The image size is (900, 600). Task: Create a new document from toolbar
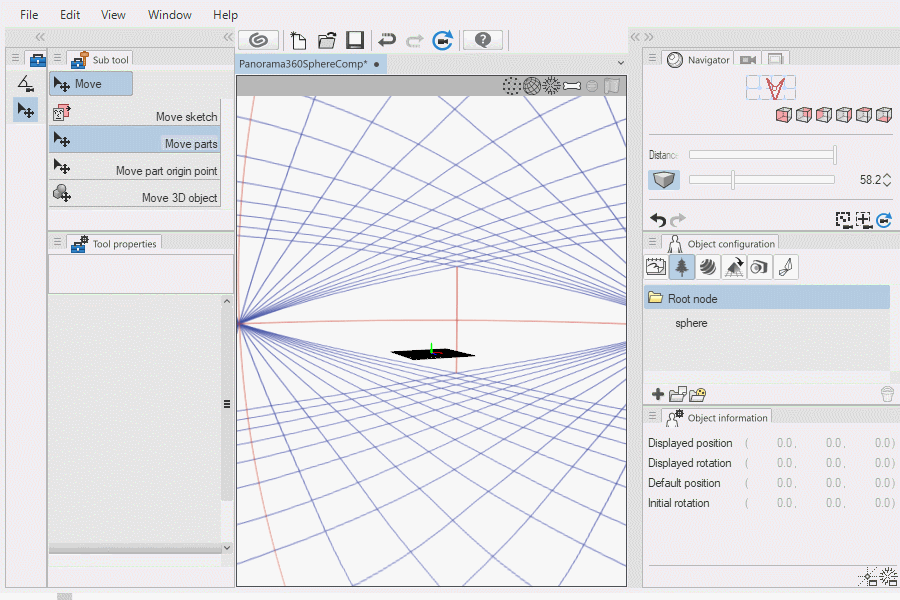298,40
